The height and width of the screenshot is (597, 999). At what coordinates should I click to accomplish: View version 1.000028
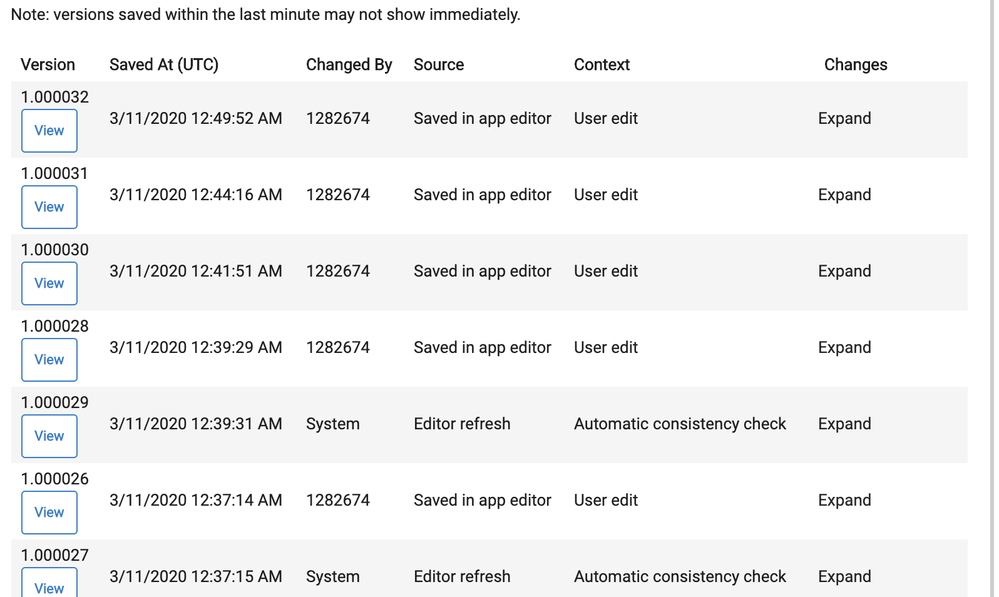pyautogui.click(x=49, y=360)
